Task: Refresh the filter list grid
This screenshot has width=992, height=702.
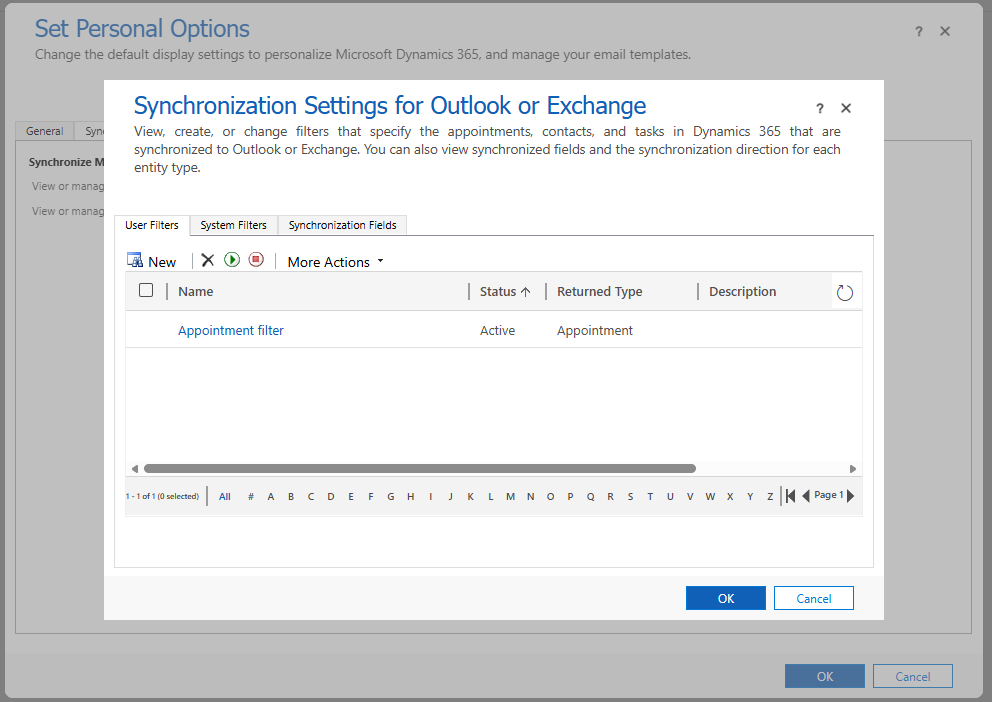Action: click(845, 293)
